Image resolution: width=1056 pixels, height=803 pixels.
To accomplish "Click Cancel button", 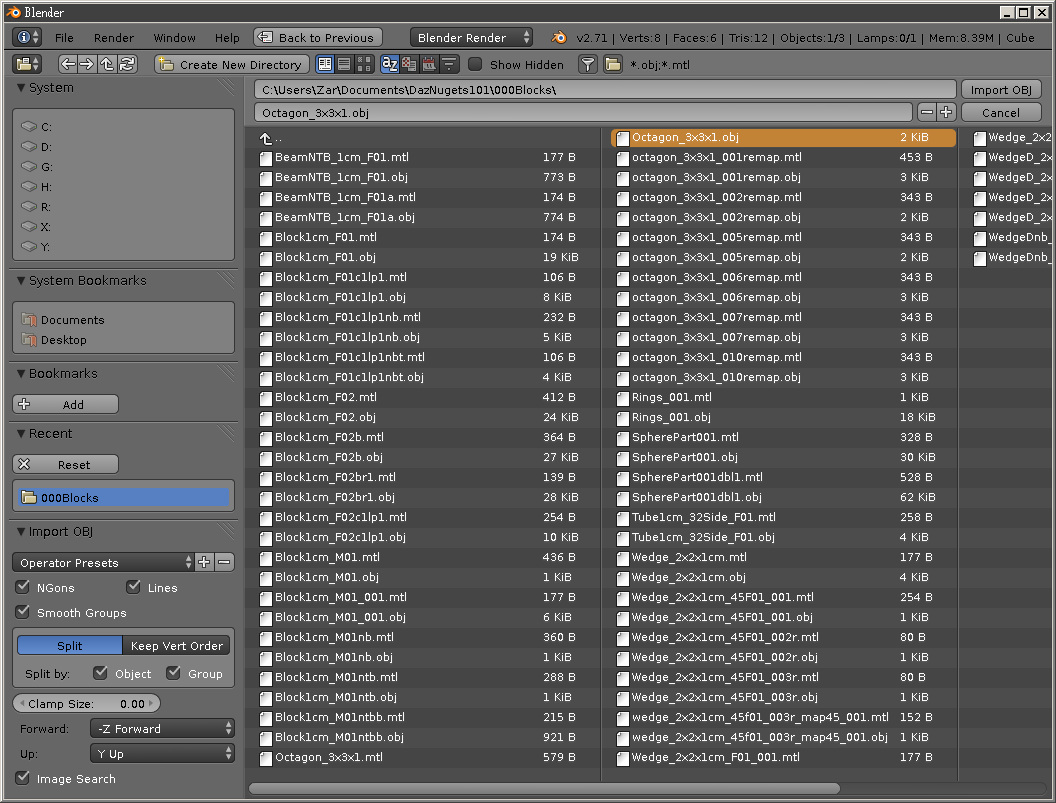I will [1001, 113].
